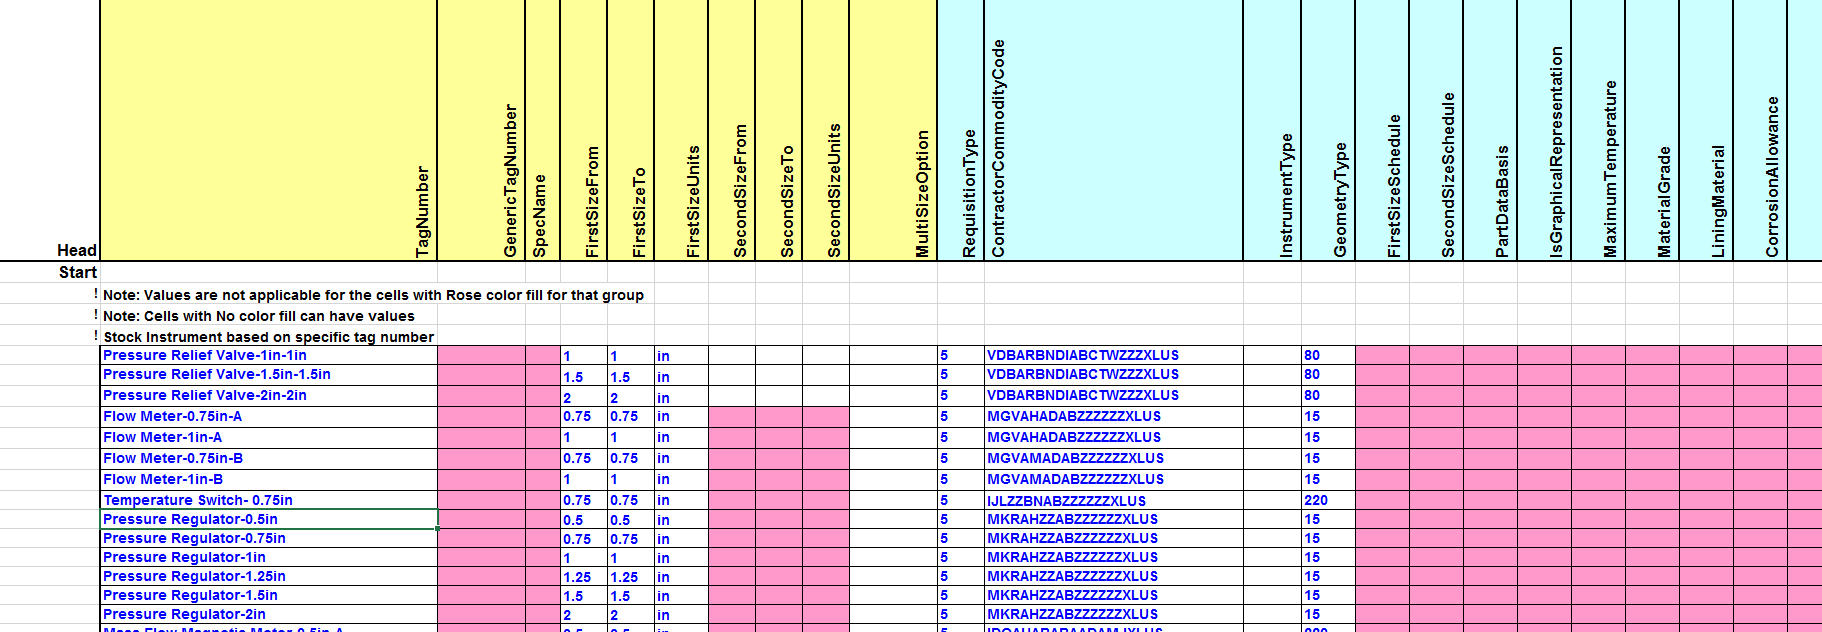Click GeometryType 15 in Flow Meter-1in-A row

click(x=1328, y=437)
